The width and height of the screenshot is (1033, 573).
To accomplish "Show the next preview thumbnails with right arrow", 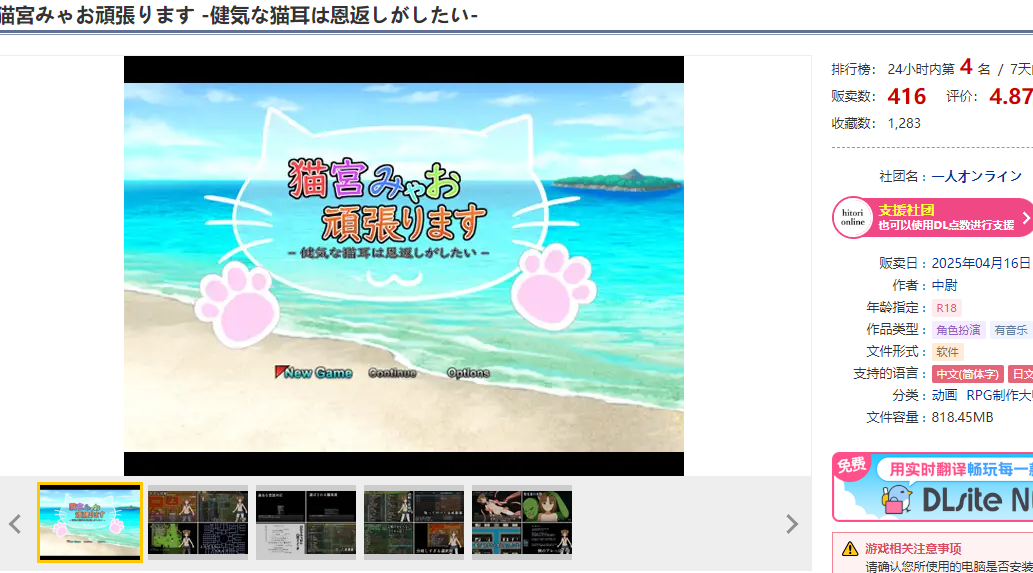I will coord(791,523).
